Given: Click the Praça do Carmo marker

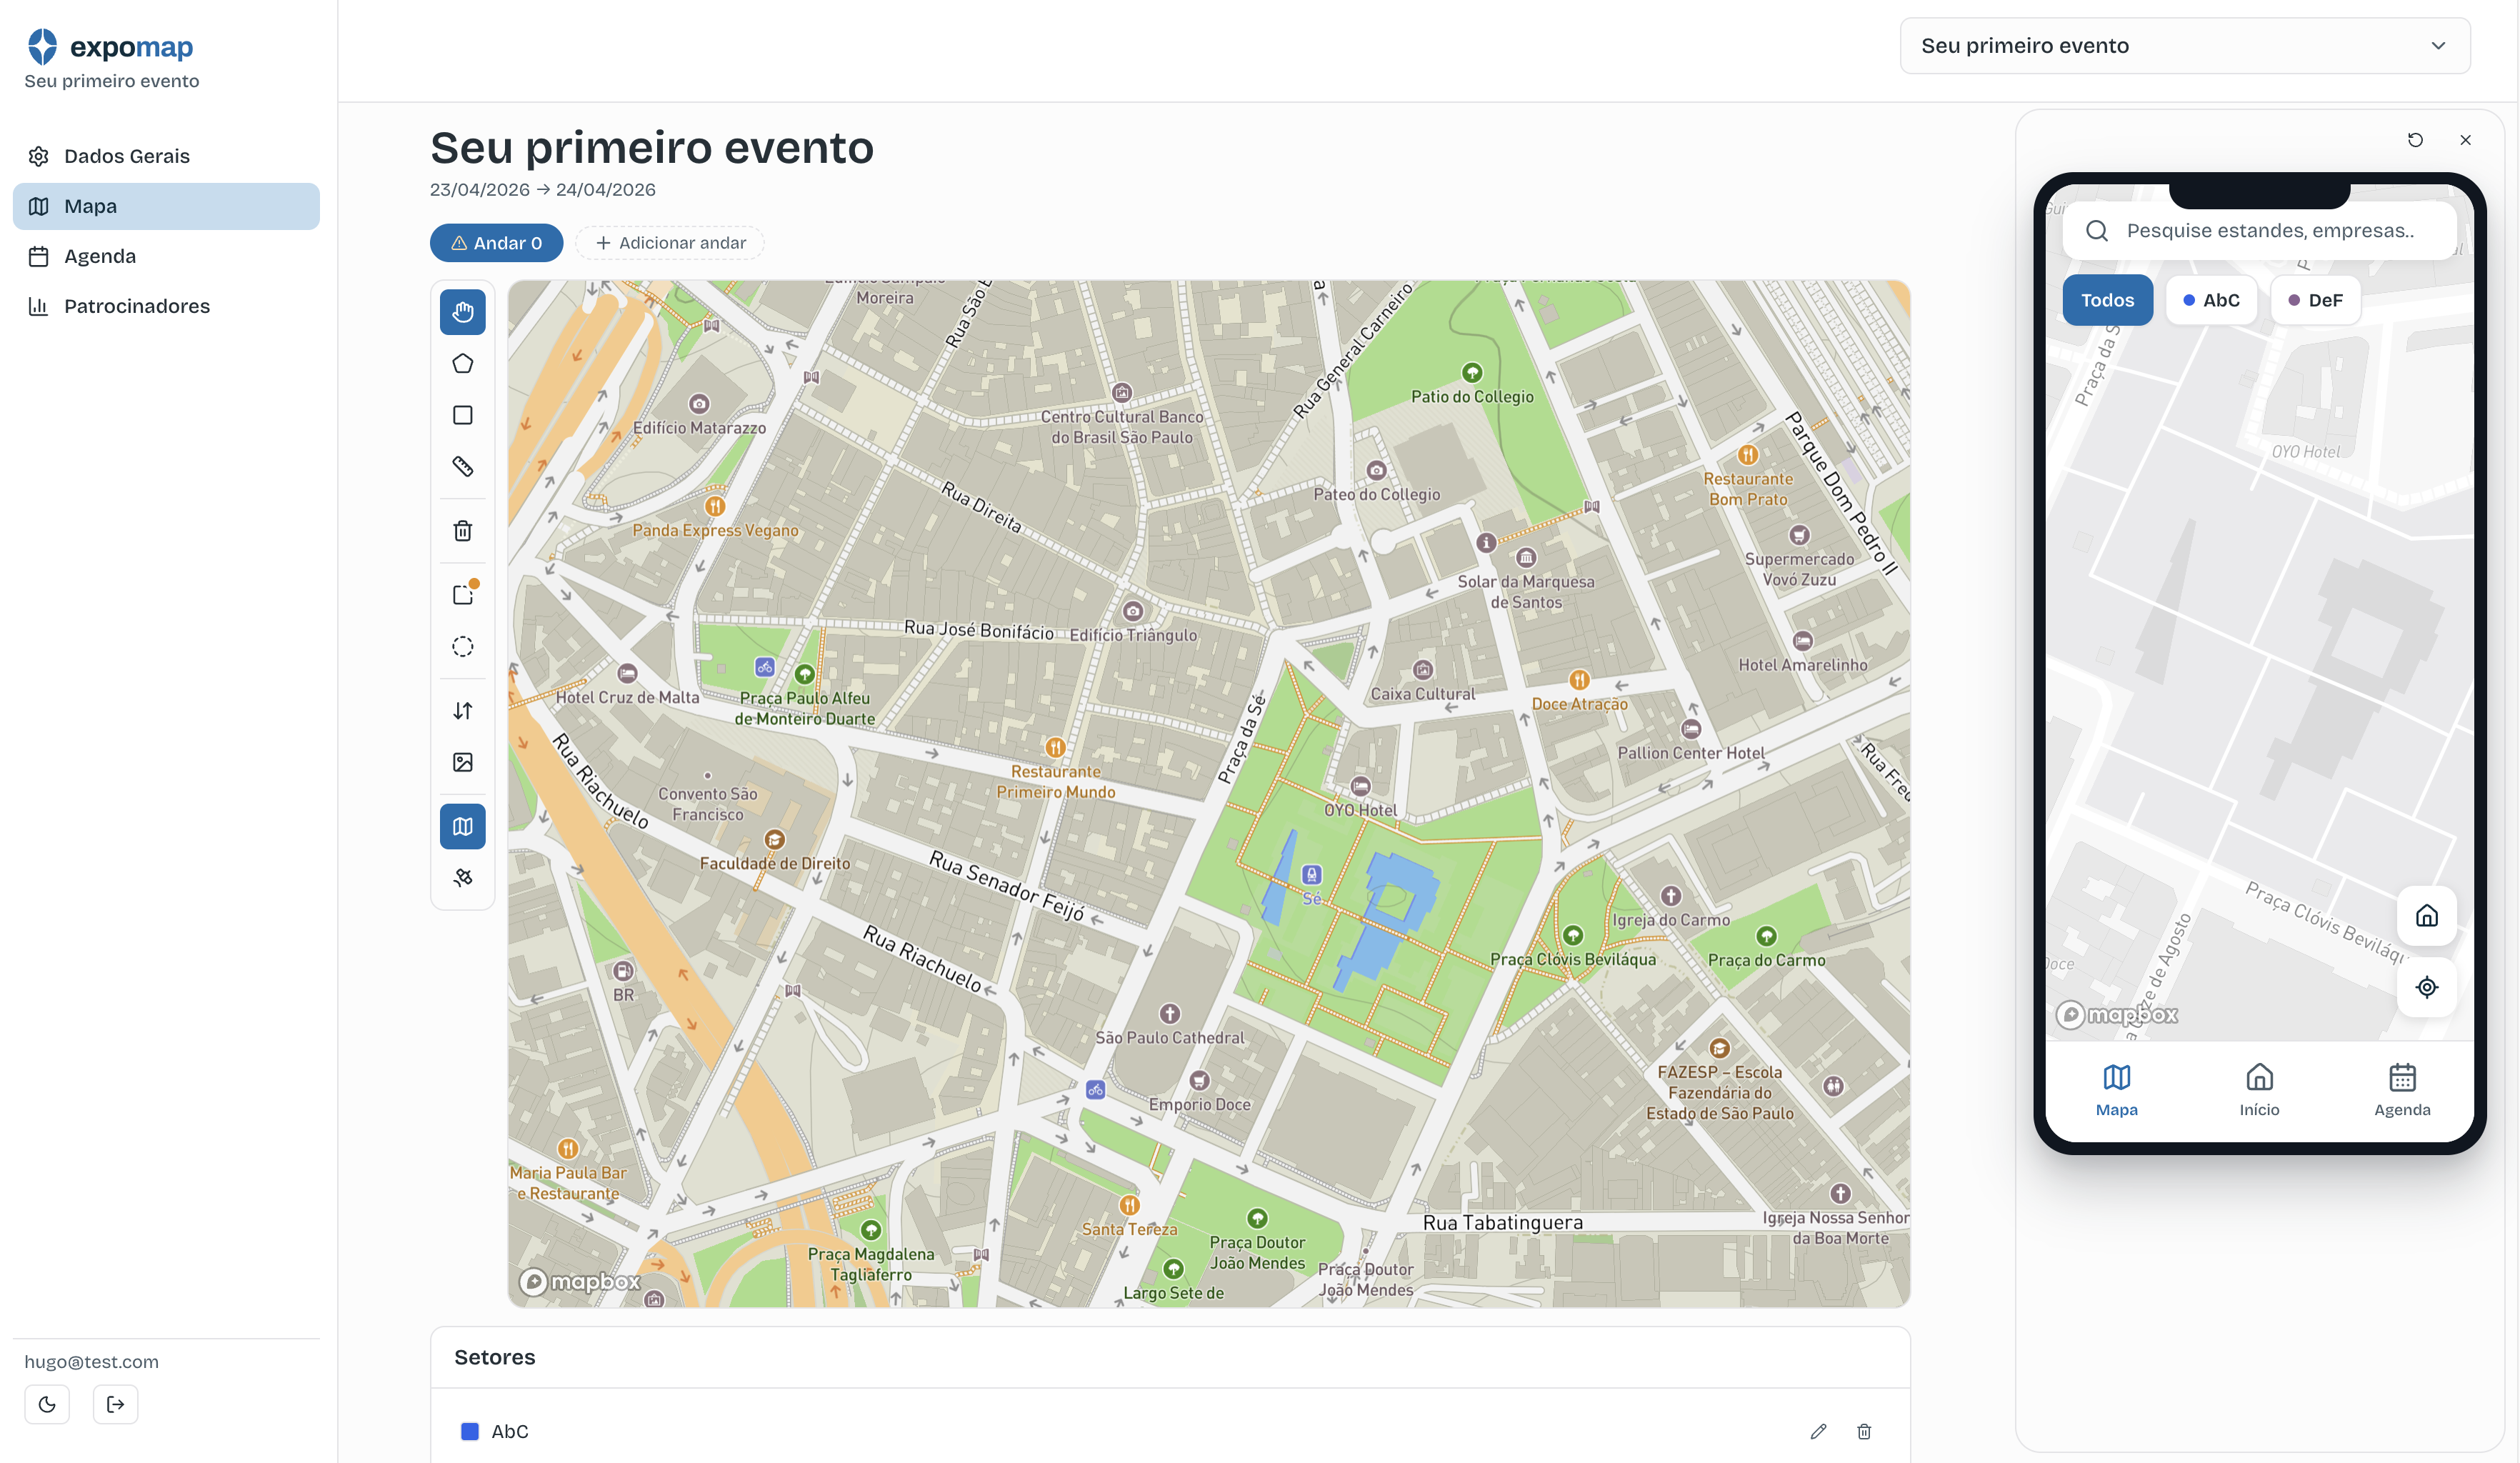Looking at the screenshot, I should pos(1766,936).
